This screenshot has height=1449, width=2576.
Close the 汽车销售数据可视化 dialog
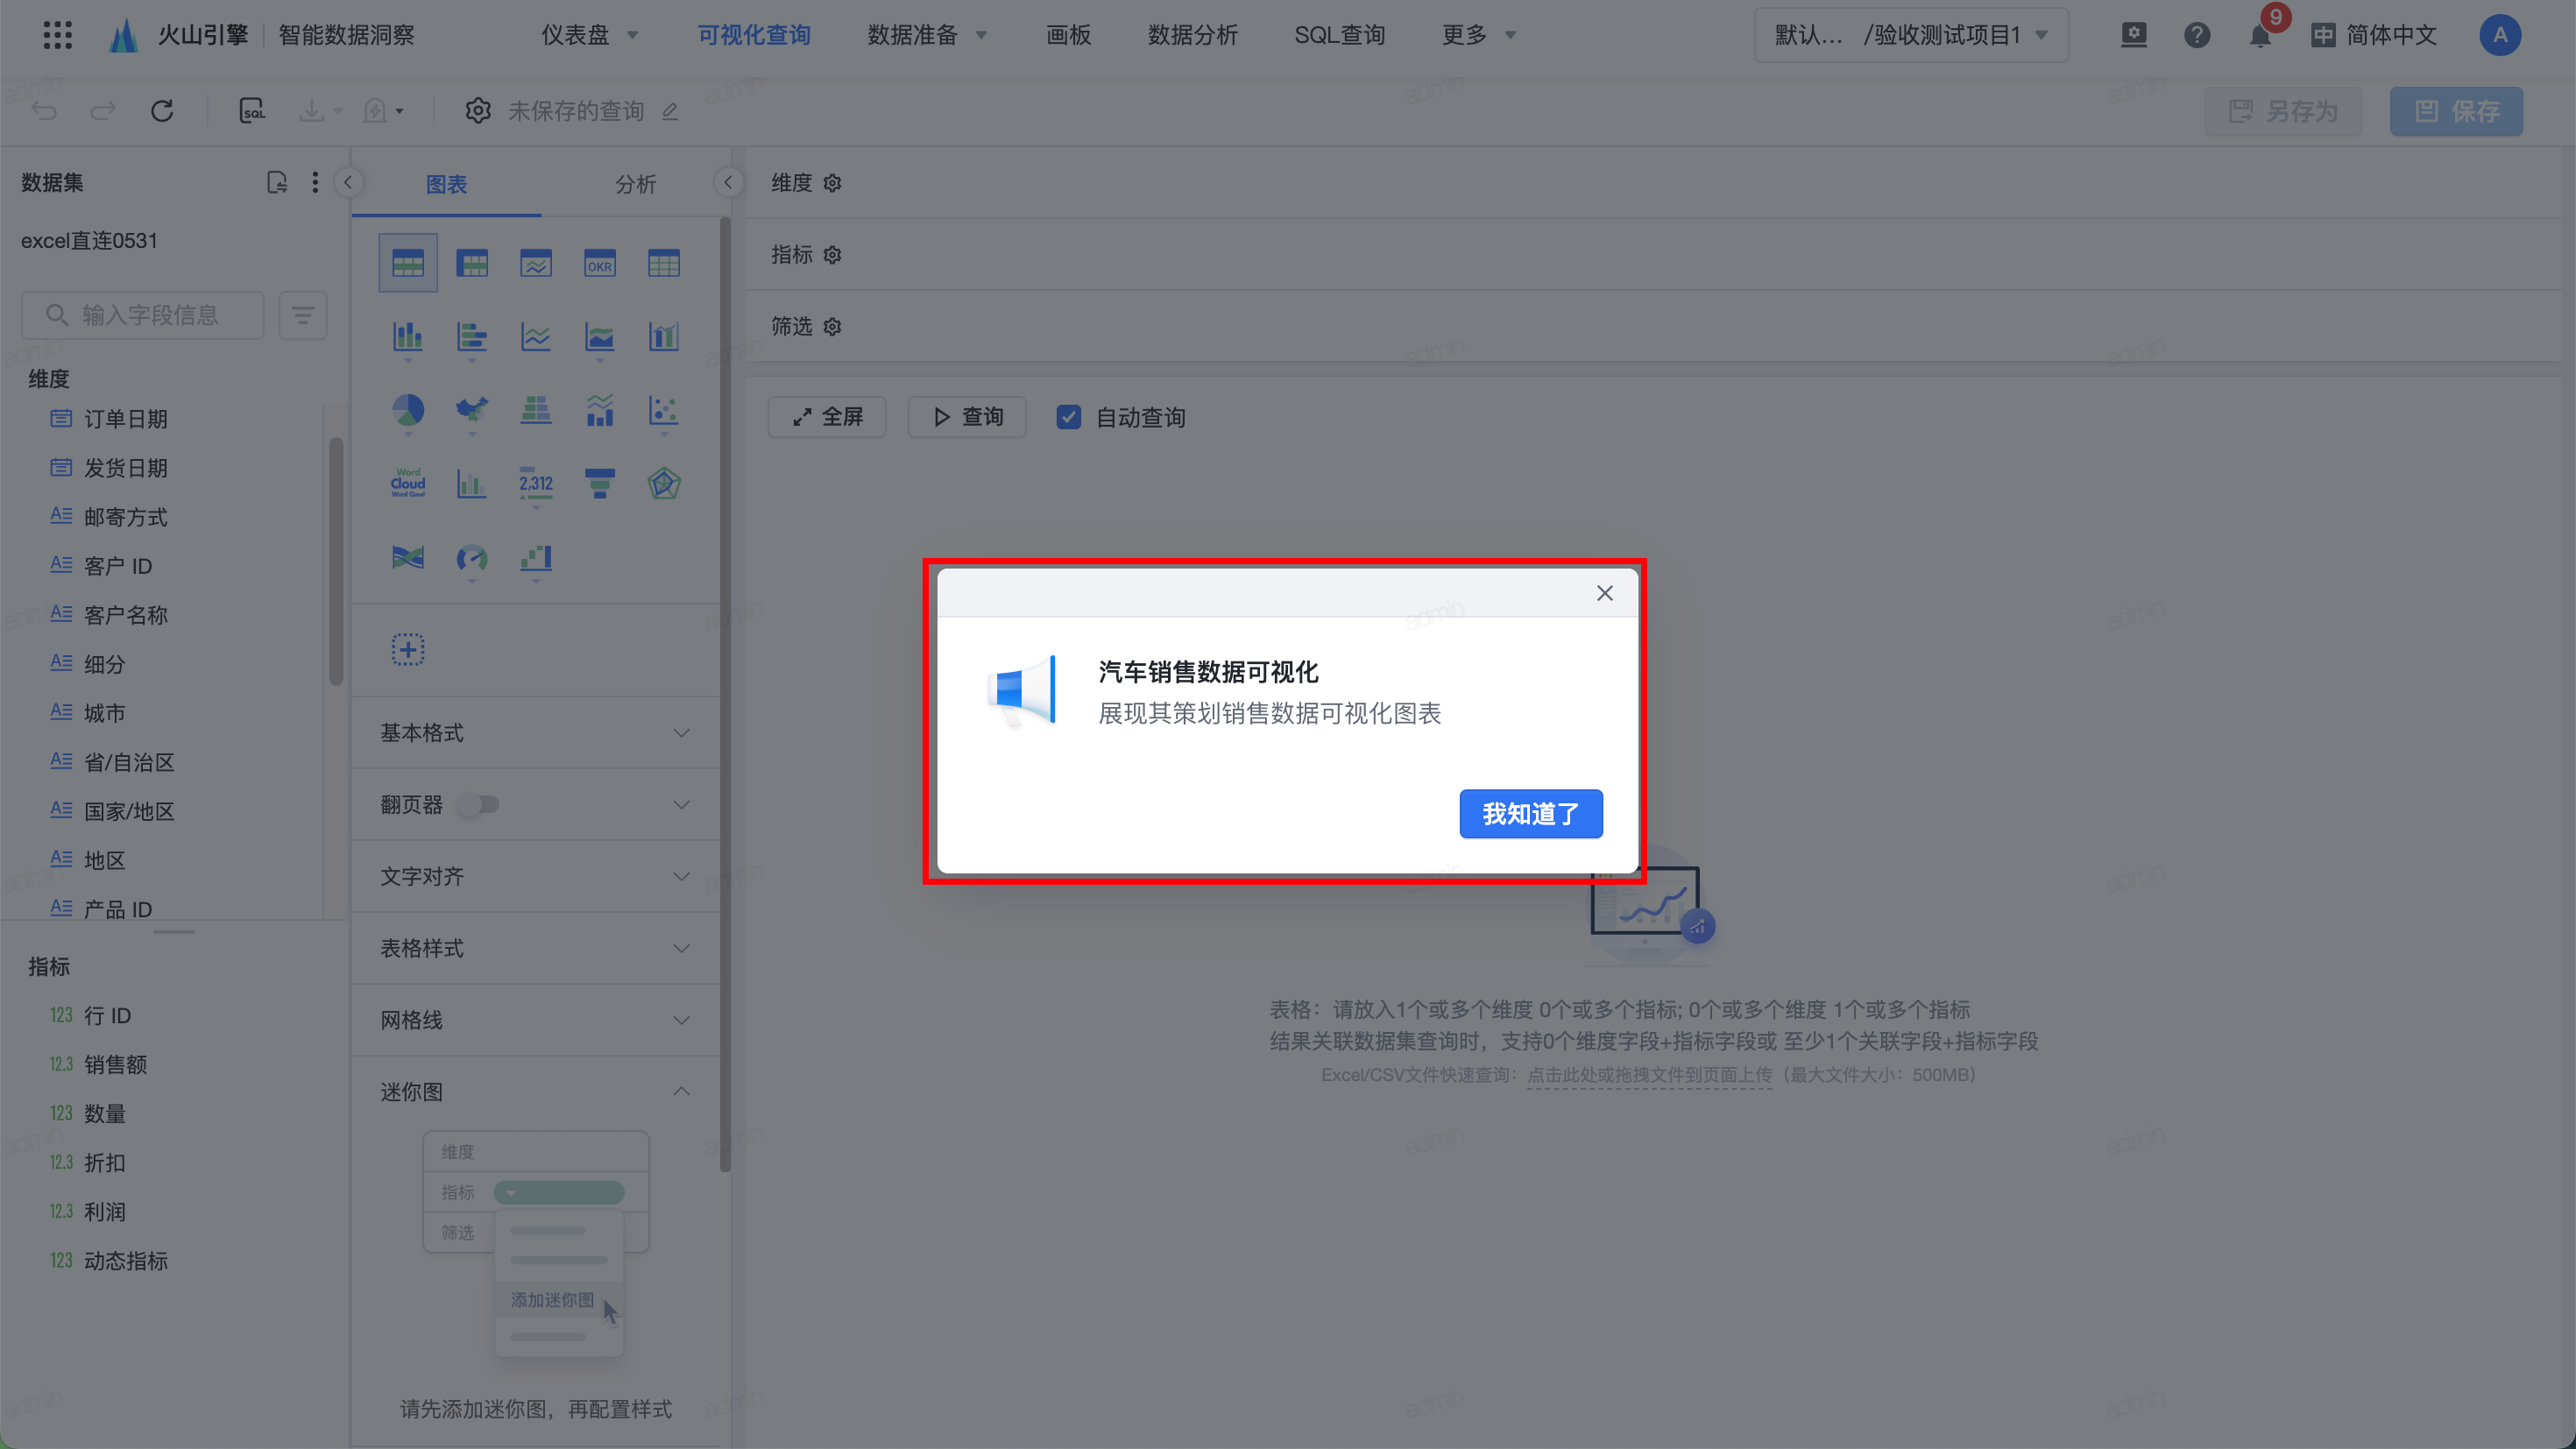[x=1604, y=593]
